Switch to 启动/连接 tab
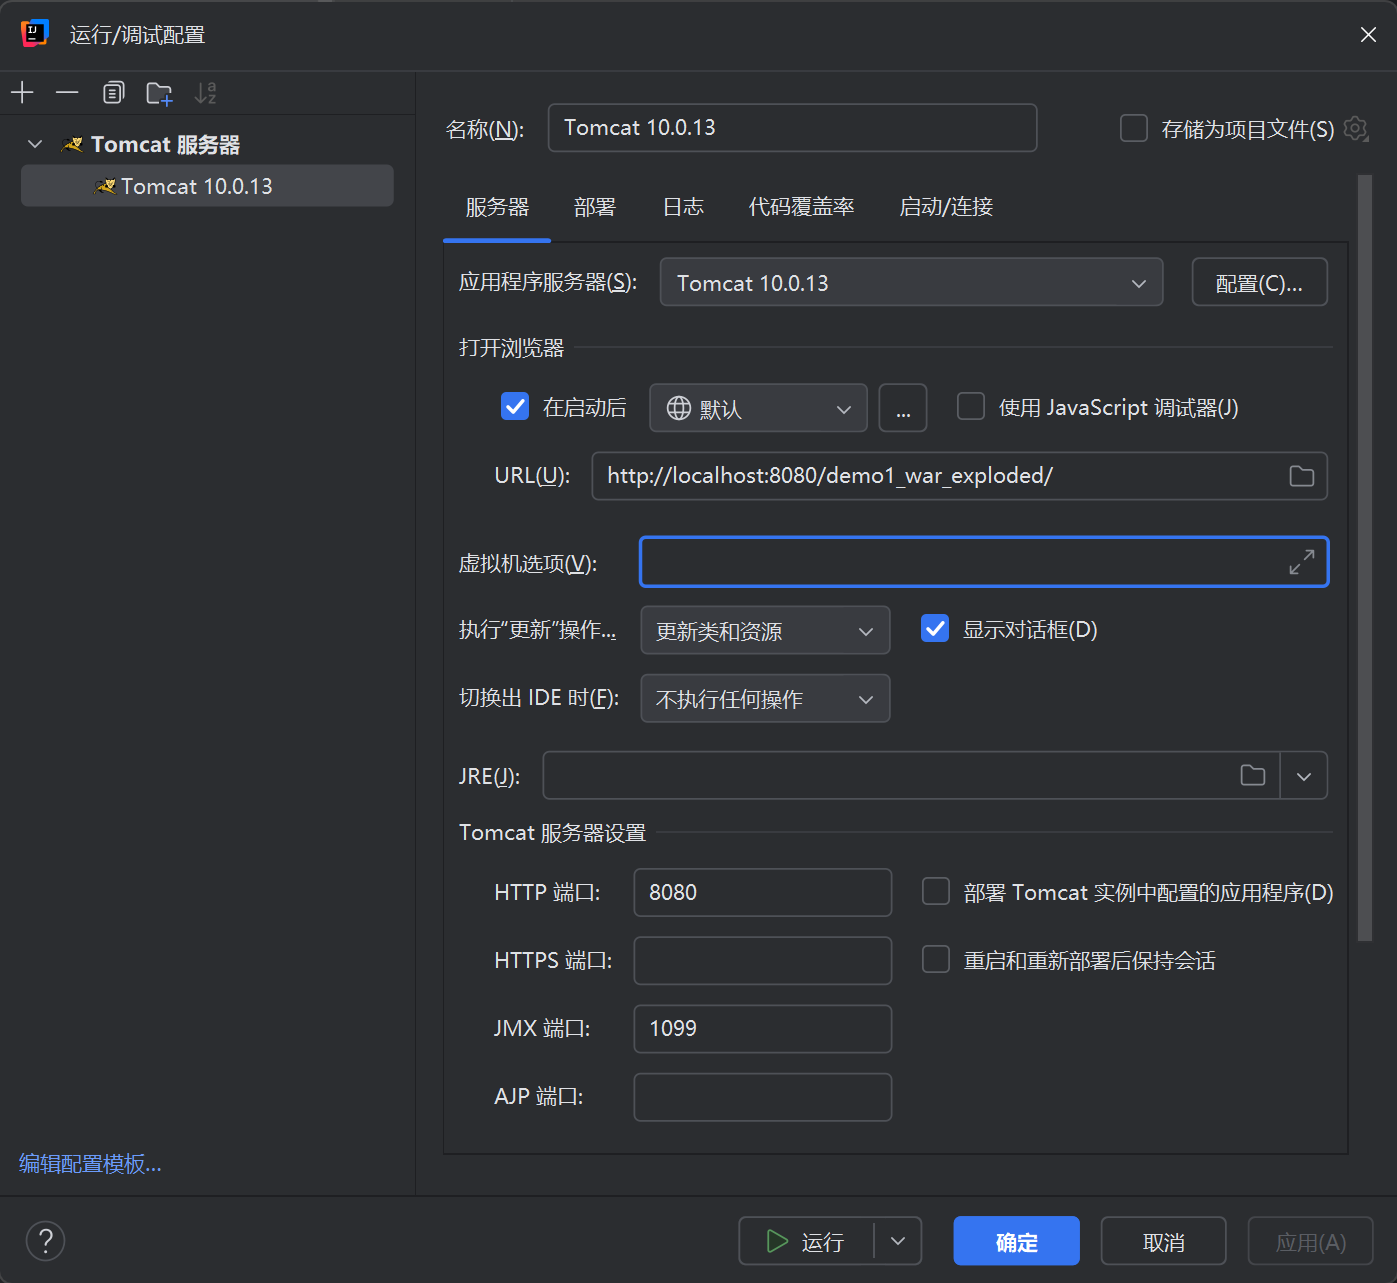 (946, 207)
